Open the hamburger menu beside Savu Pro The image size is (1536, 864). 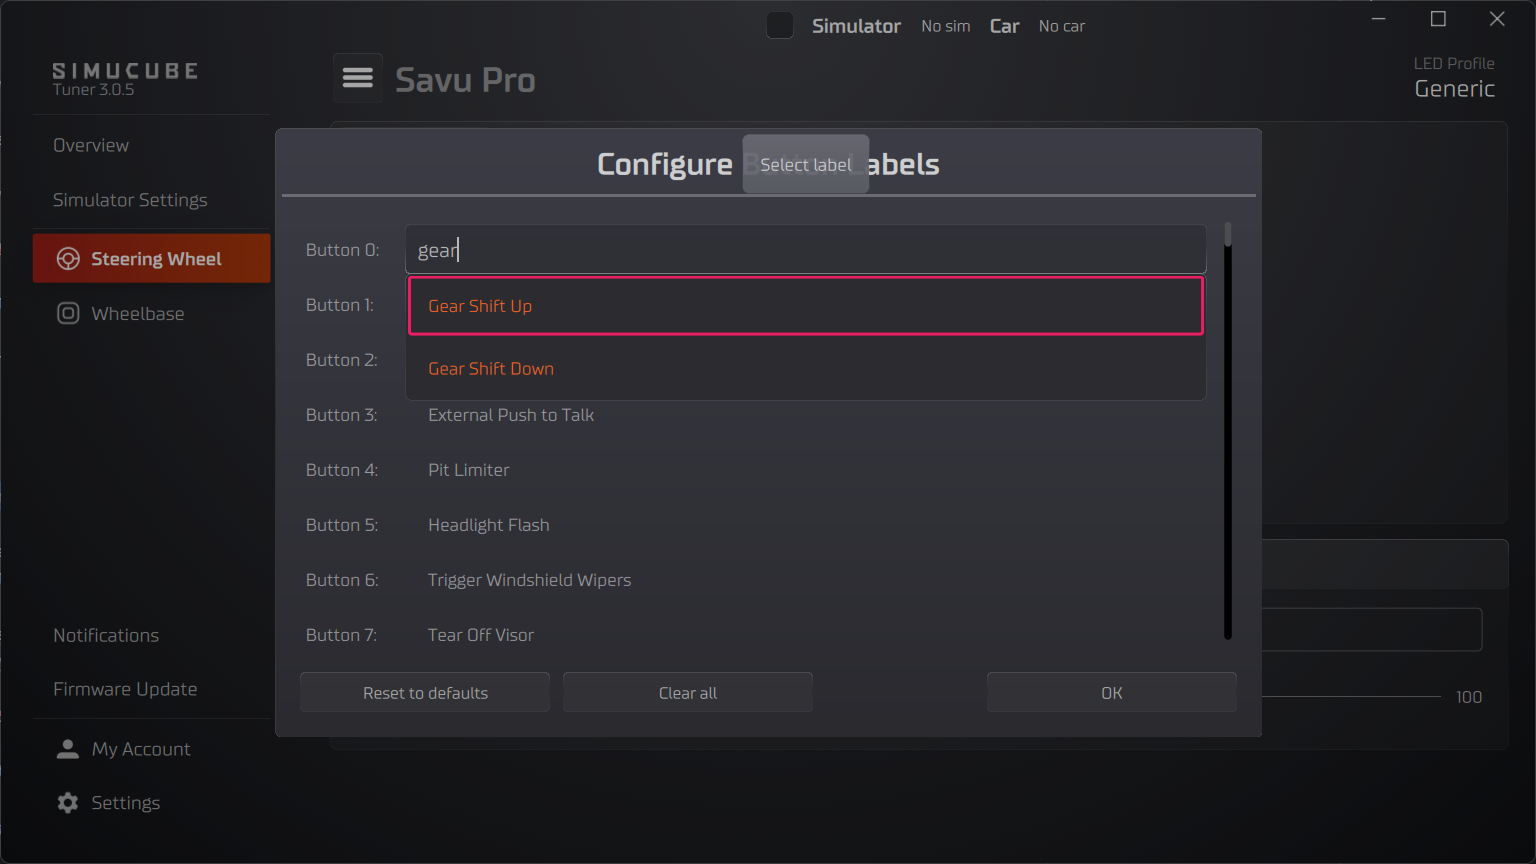coord(357,78)
